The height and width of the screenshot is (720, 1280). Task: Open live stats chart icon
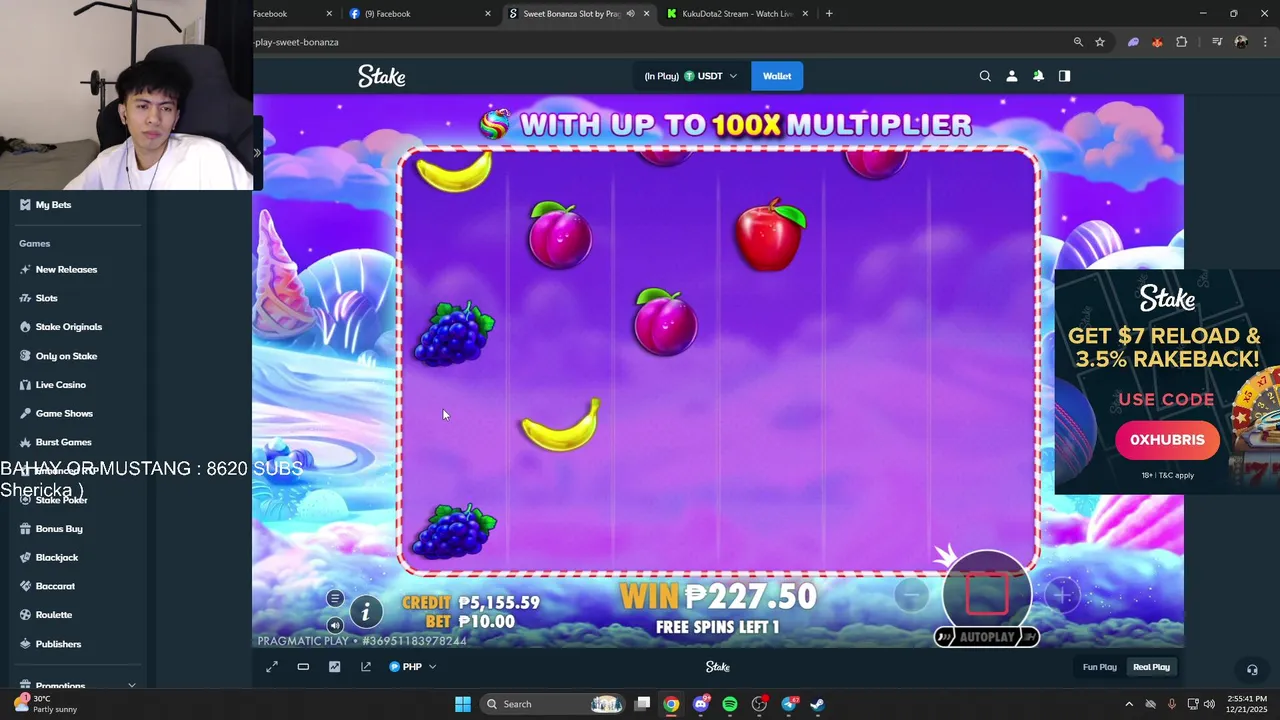click(x=334, y=667)
